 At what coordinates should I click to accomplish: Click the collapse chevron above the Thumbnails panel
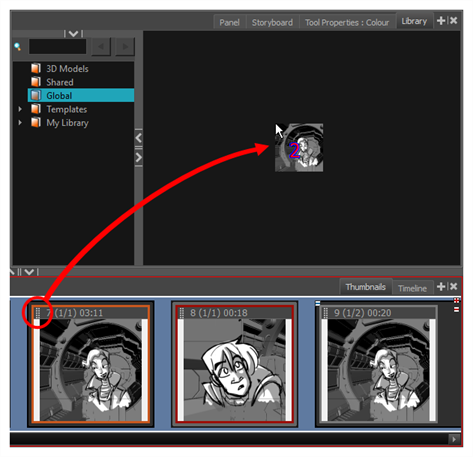(x=29, y=272)
